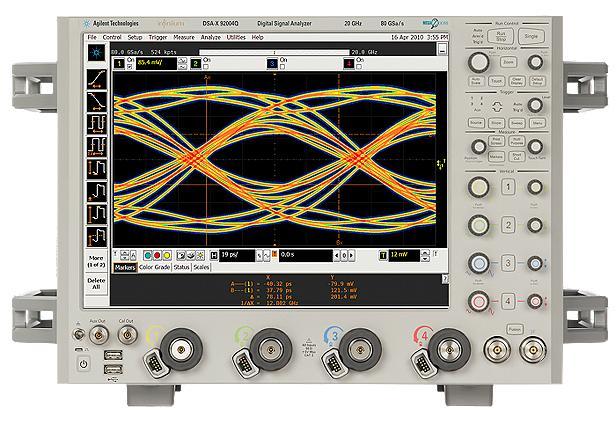Click the yellow circle toolbar icon

pos(167,256)
